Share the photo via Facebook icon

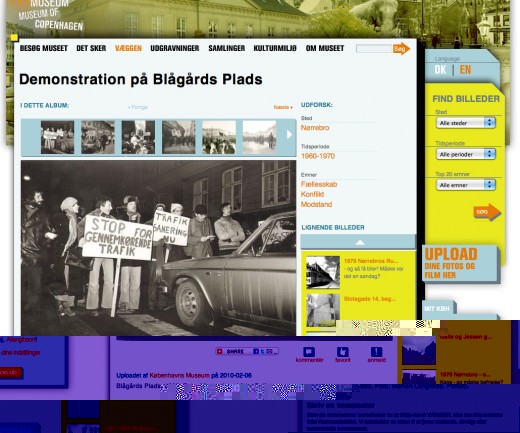tap(256, 351)
